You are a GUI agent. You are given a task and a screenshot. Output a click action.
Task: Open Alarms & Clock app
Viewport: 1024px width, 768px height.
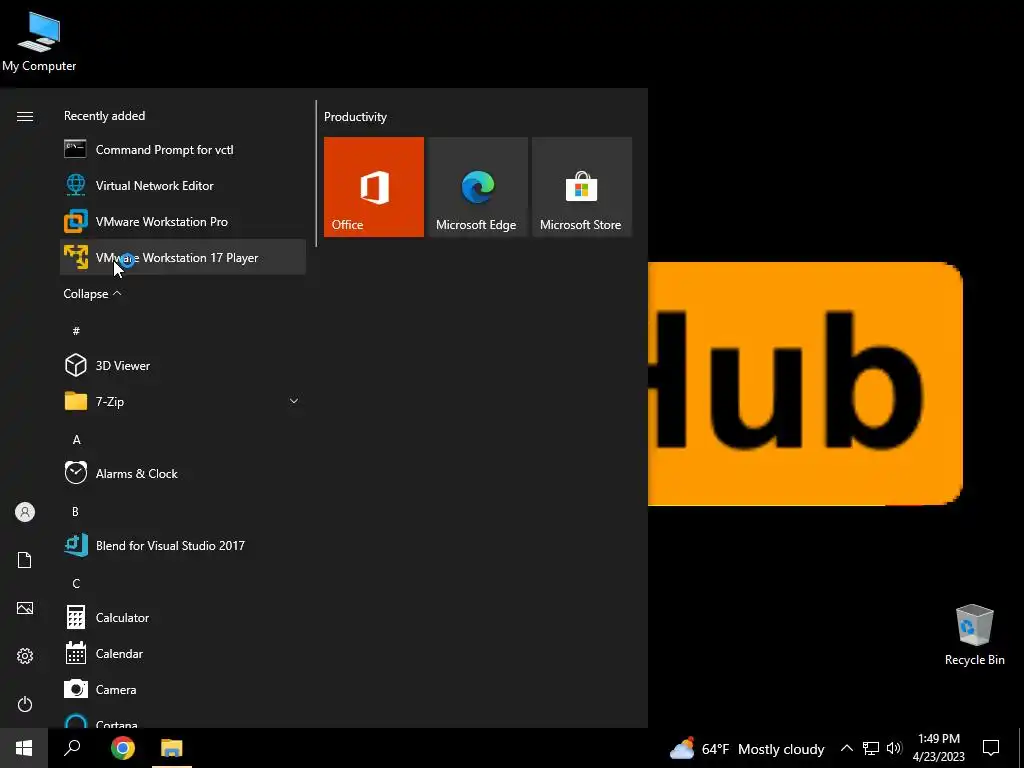click(x=183, y=473)
